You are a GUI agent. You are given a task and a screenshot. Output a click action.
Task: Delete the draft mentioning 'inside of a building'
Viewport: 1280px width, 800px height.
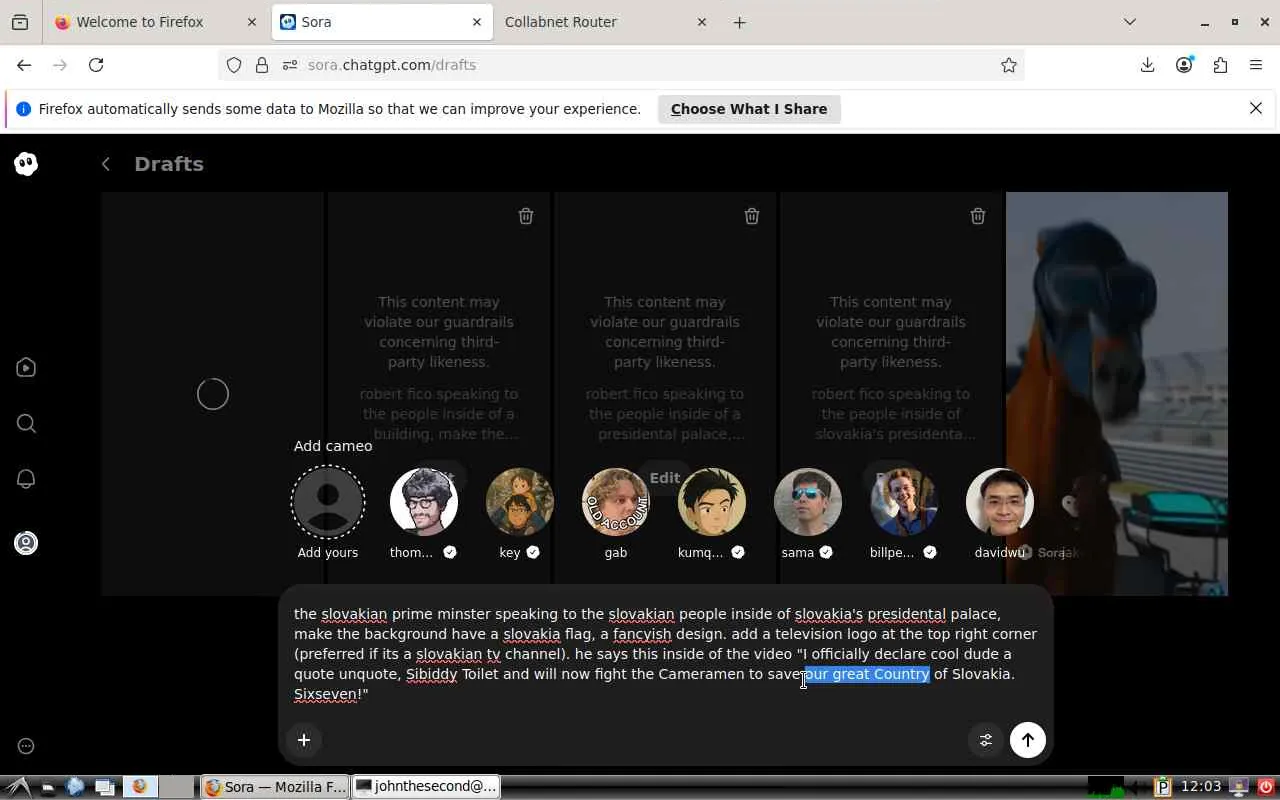526,216
